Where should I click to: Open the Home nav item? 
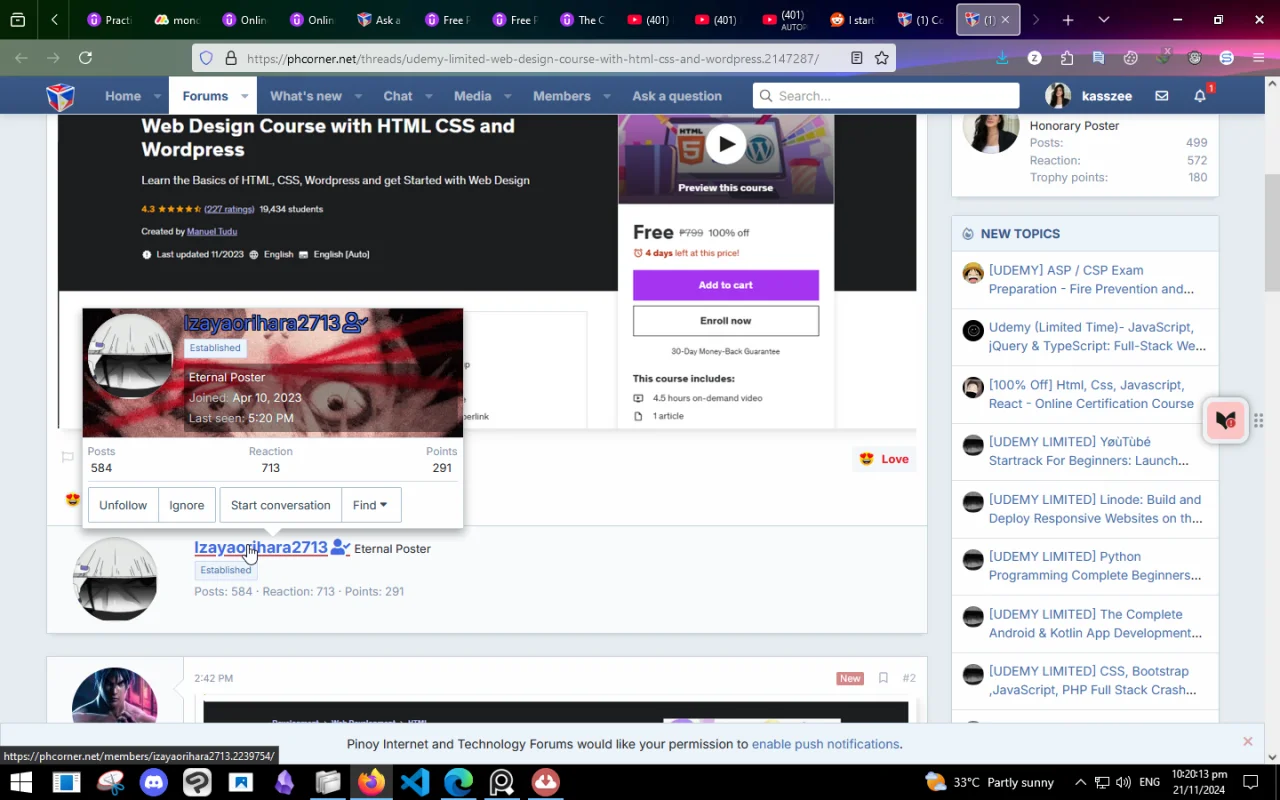click(x=123, y=96)
